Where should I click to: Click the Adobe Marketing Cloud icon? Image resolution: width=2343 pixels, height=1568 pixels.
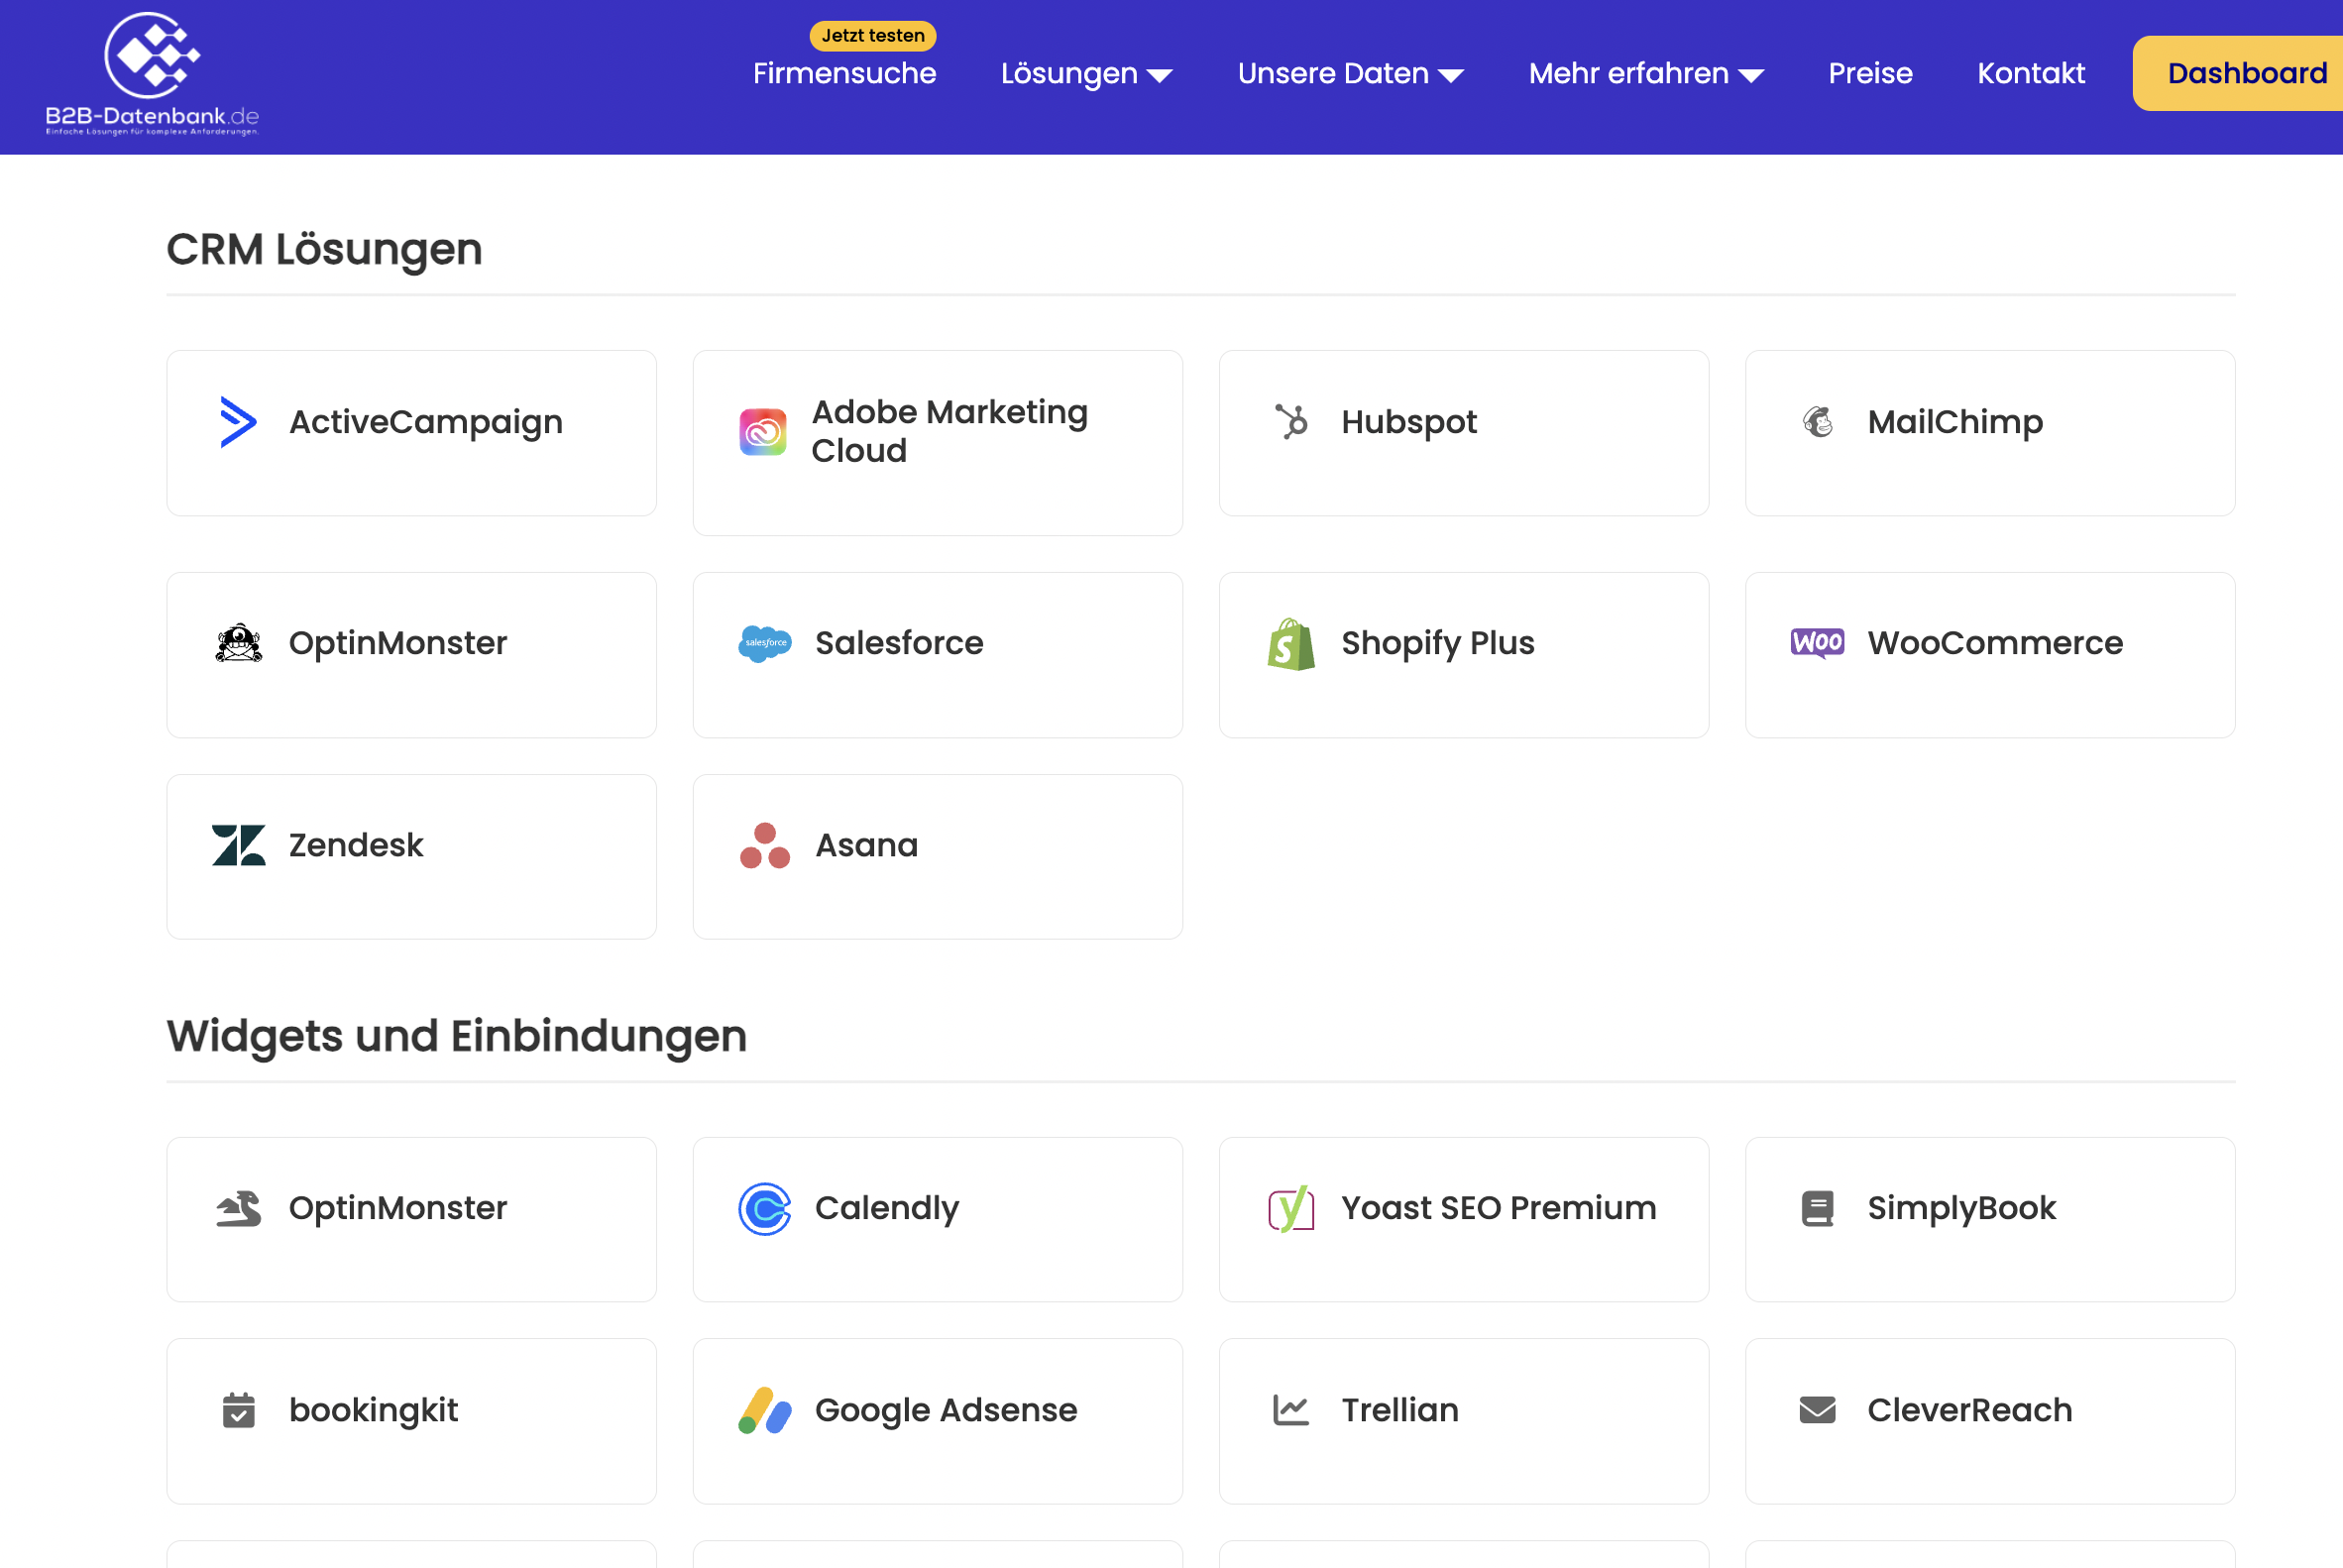[763, 432]
